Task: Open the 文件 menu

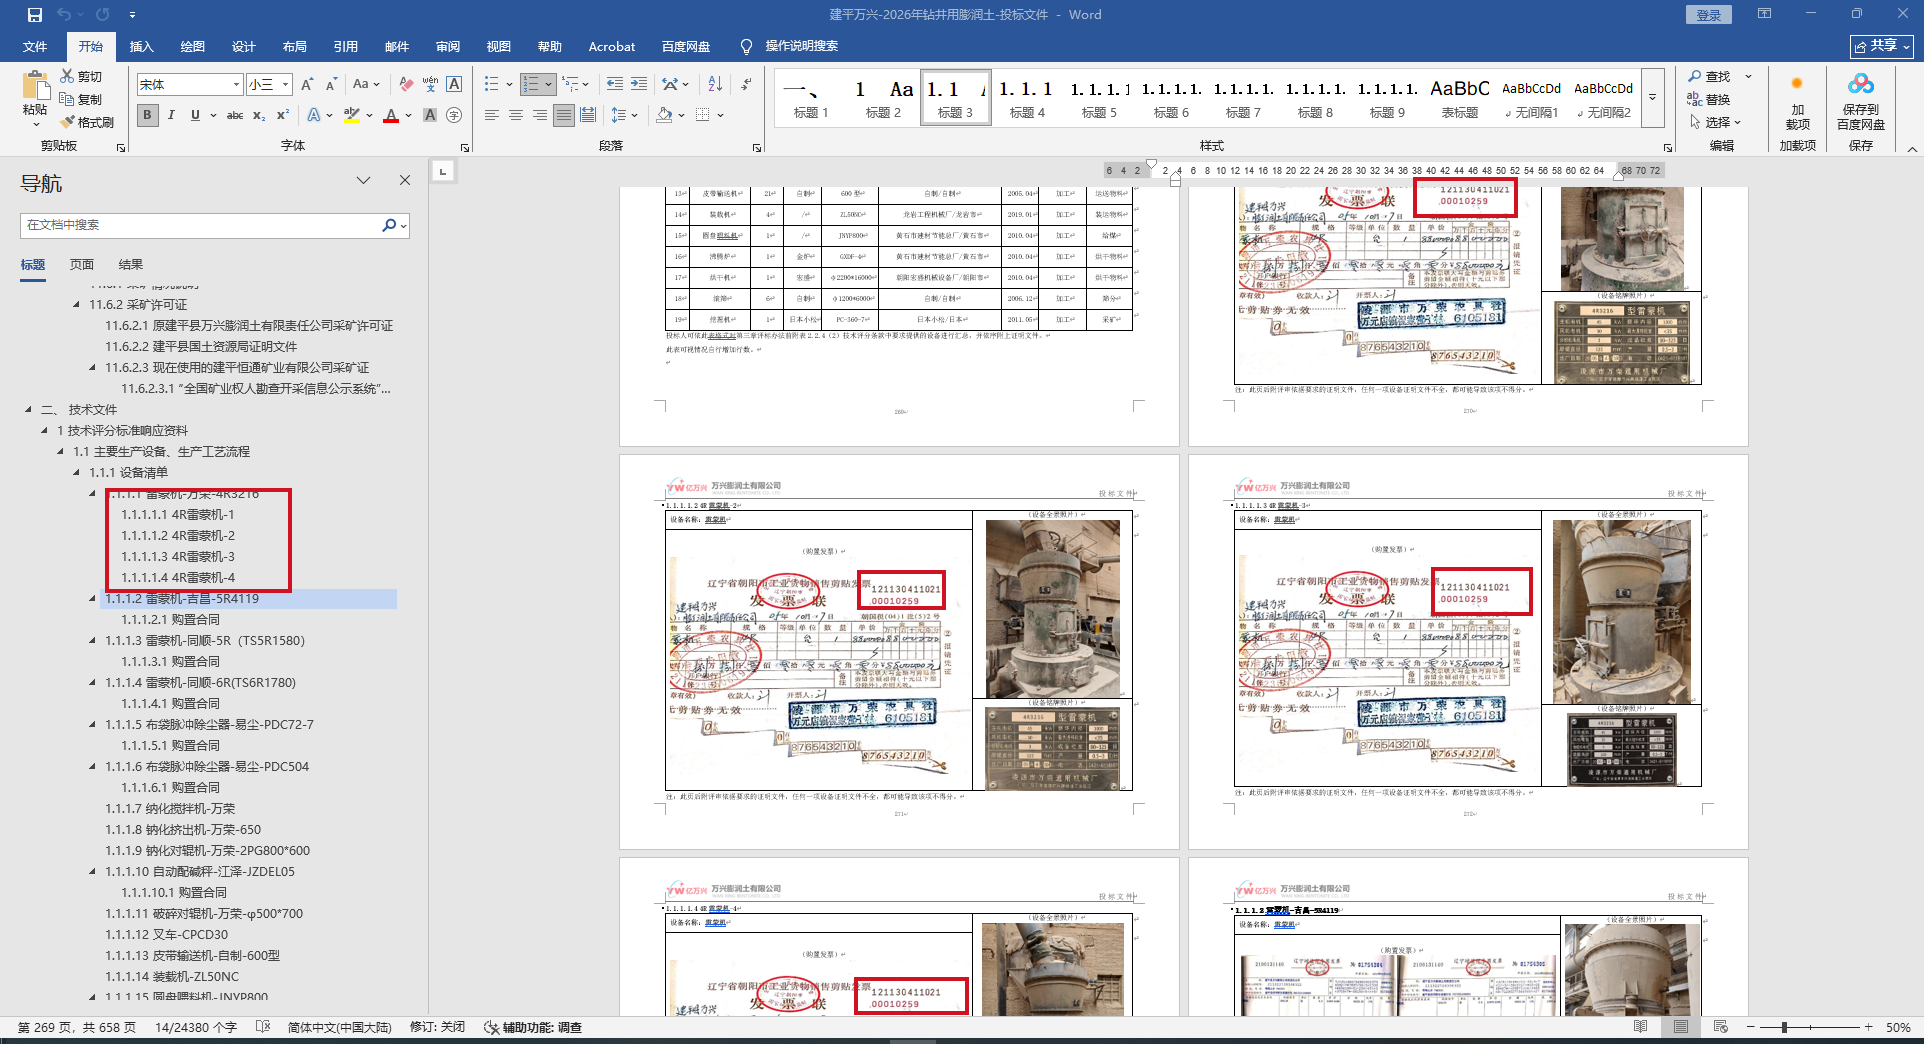Action: coord(35,47)
